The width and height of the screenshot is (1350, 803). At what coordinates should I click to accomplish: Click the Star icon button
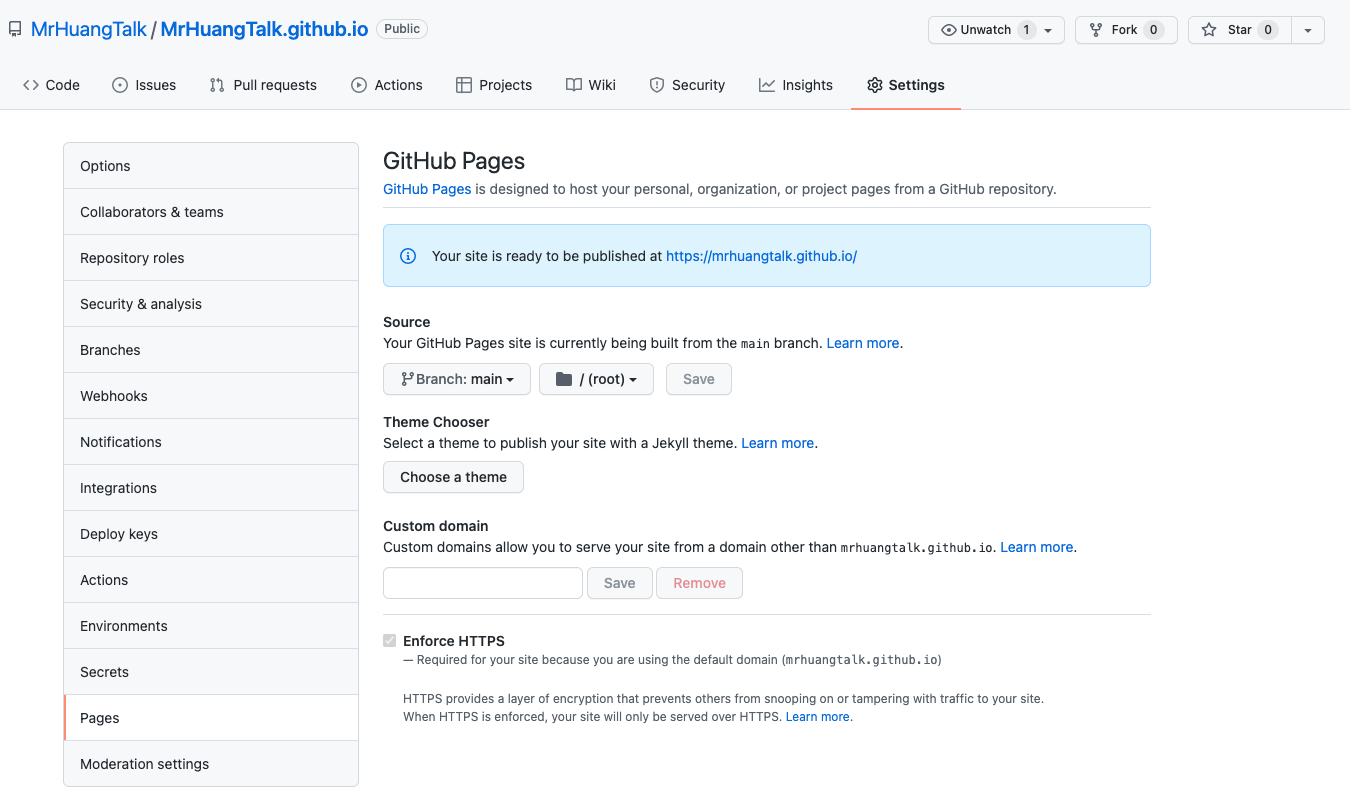[1209, 30]
